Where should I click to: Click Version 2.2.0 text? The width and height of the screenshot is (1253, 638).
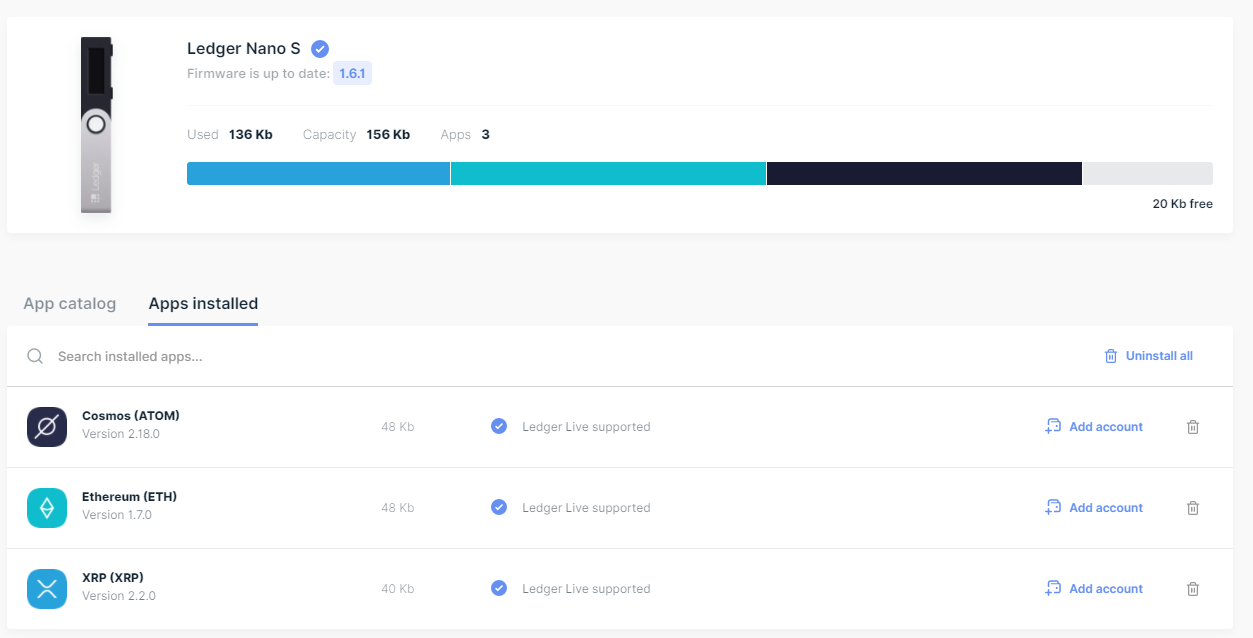[119, 596]
